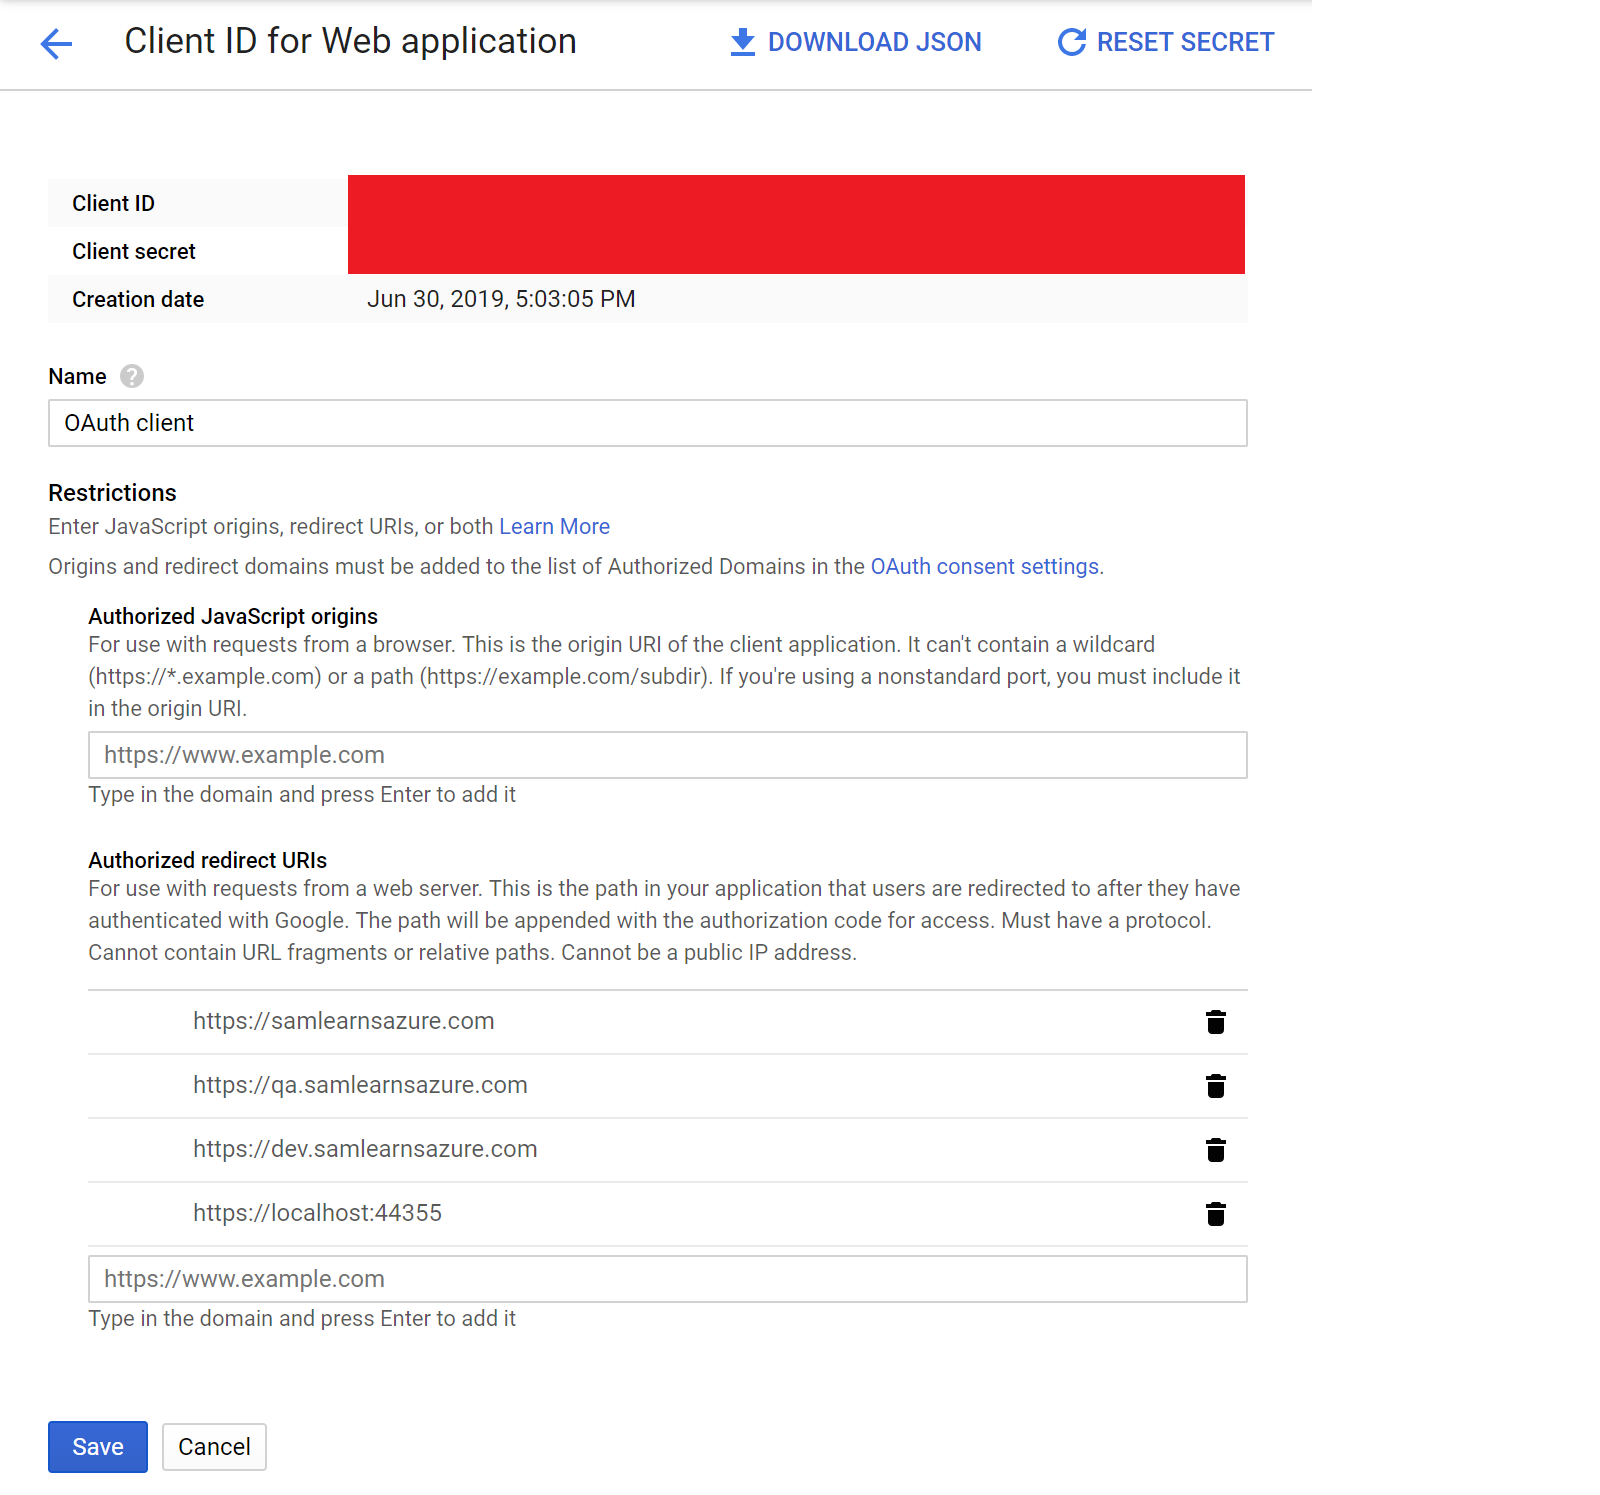Select the https://qa.samlearnsazure.com URI entry
1600x1495 pixels.
pos(360,1085)
